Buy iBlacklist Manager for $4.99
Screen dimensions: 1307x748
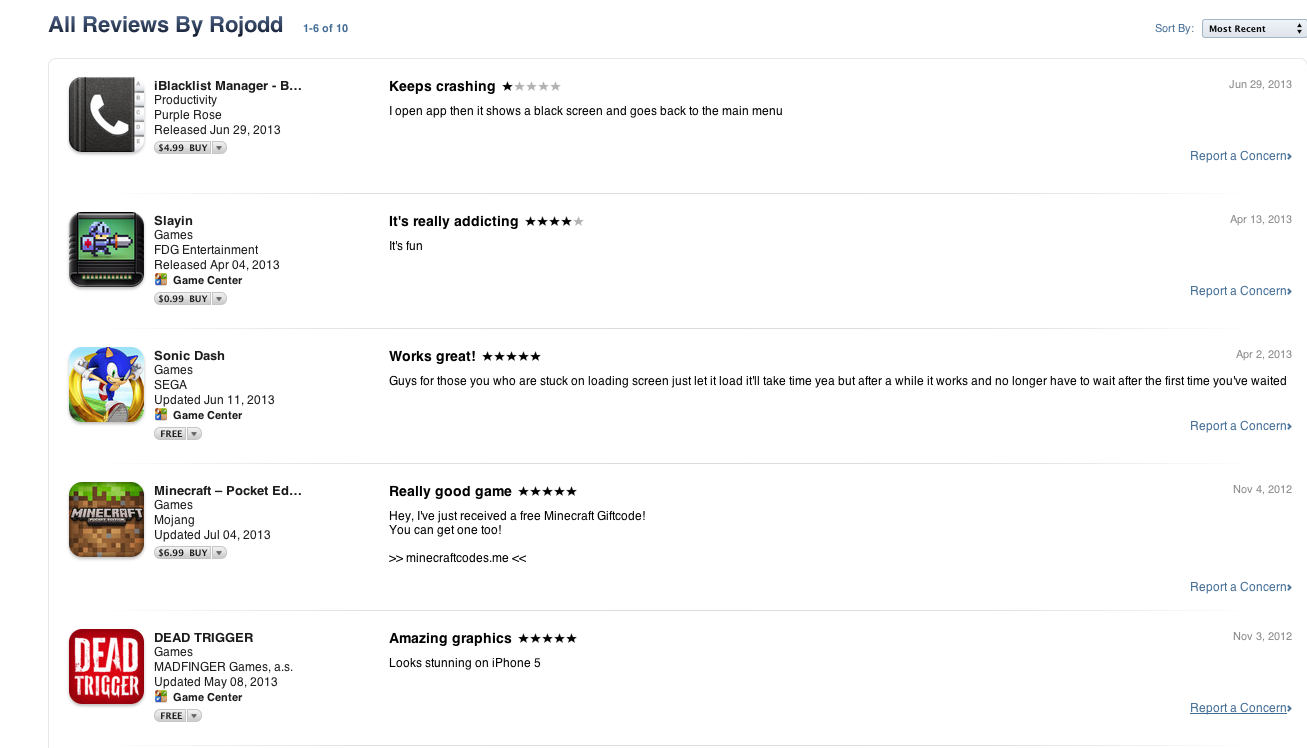click(x=183, y=148)
